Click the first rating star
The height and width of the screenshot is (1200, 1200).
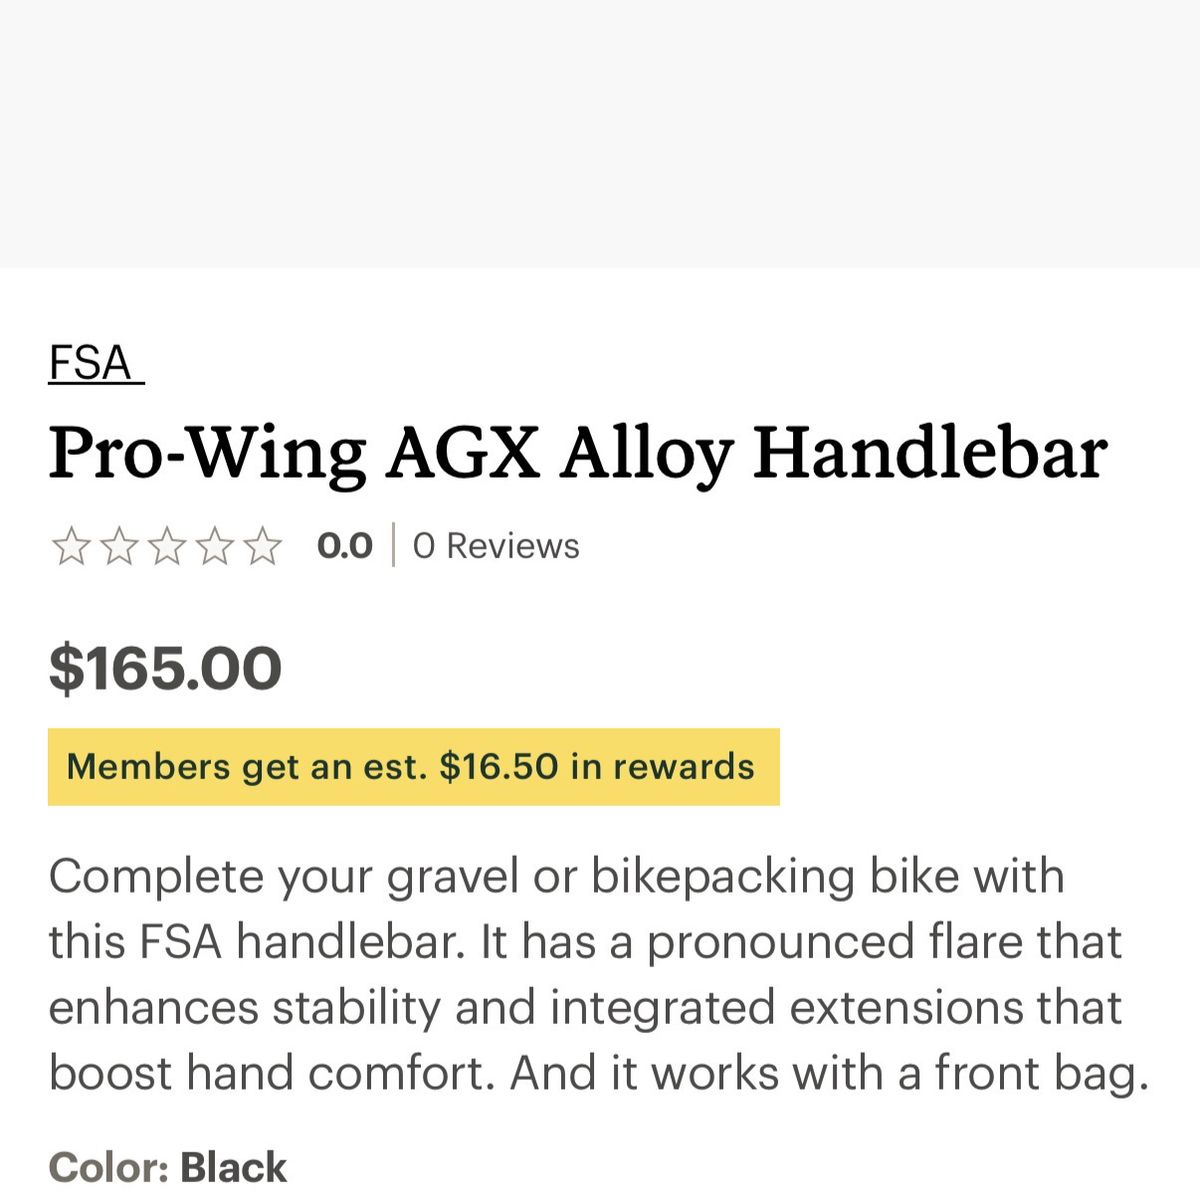click(x=71, y=547)
